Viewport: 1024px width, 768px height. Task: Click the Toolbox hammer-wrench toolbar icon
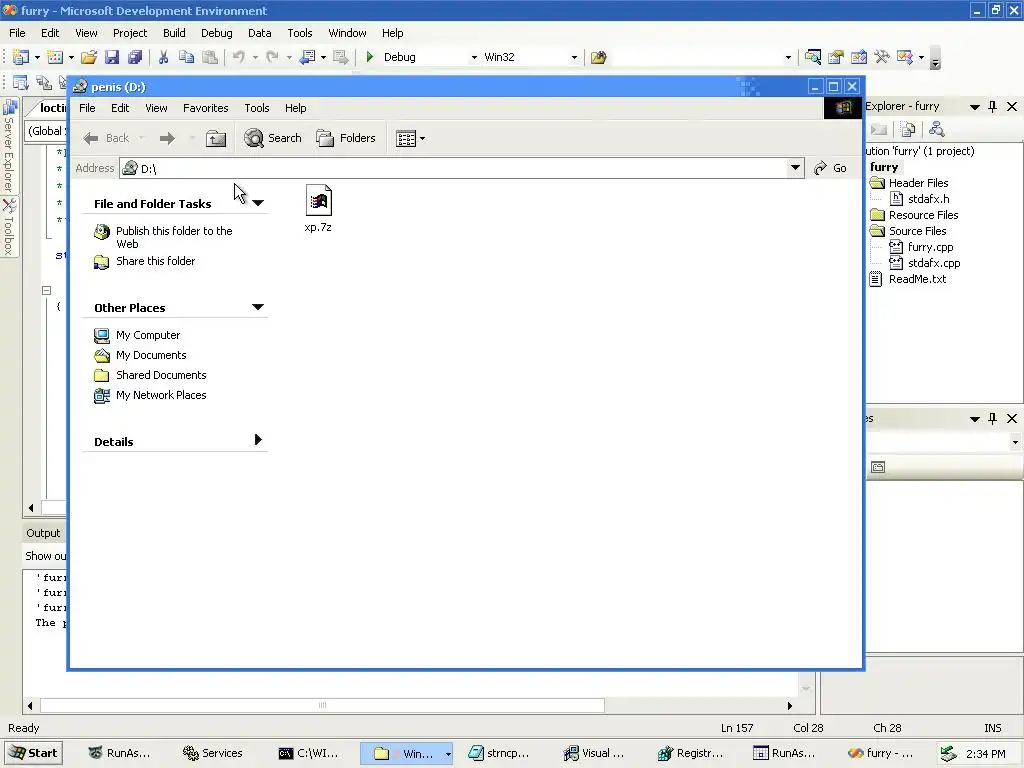(882, 57)
